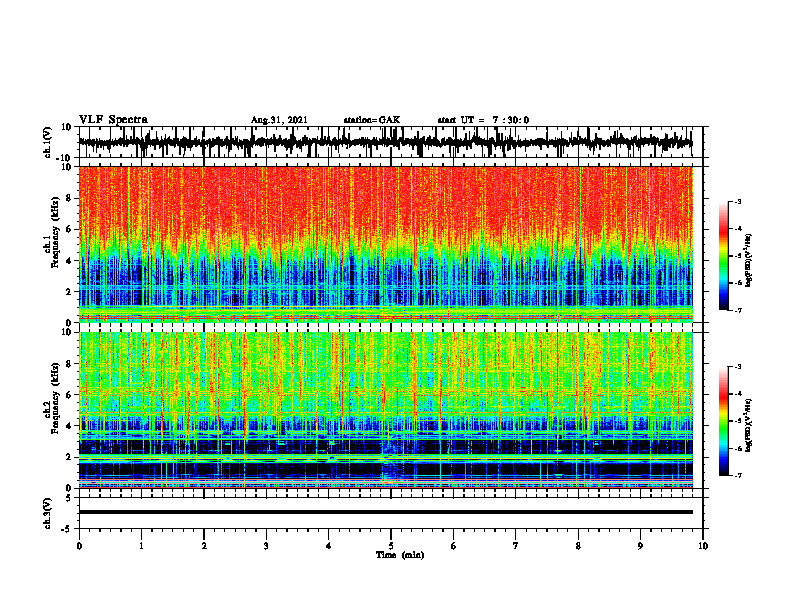The image size is (792, 612).
Task: Click the log(PSD) label of ch.2 colorbar
Action: (x=749, y=426)
